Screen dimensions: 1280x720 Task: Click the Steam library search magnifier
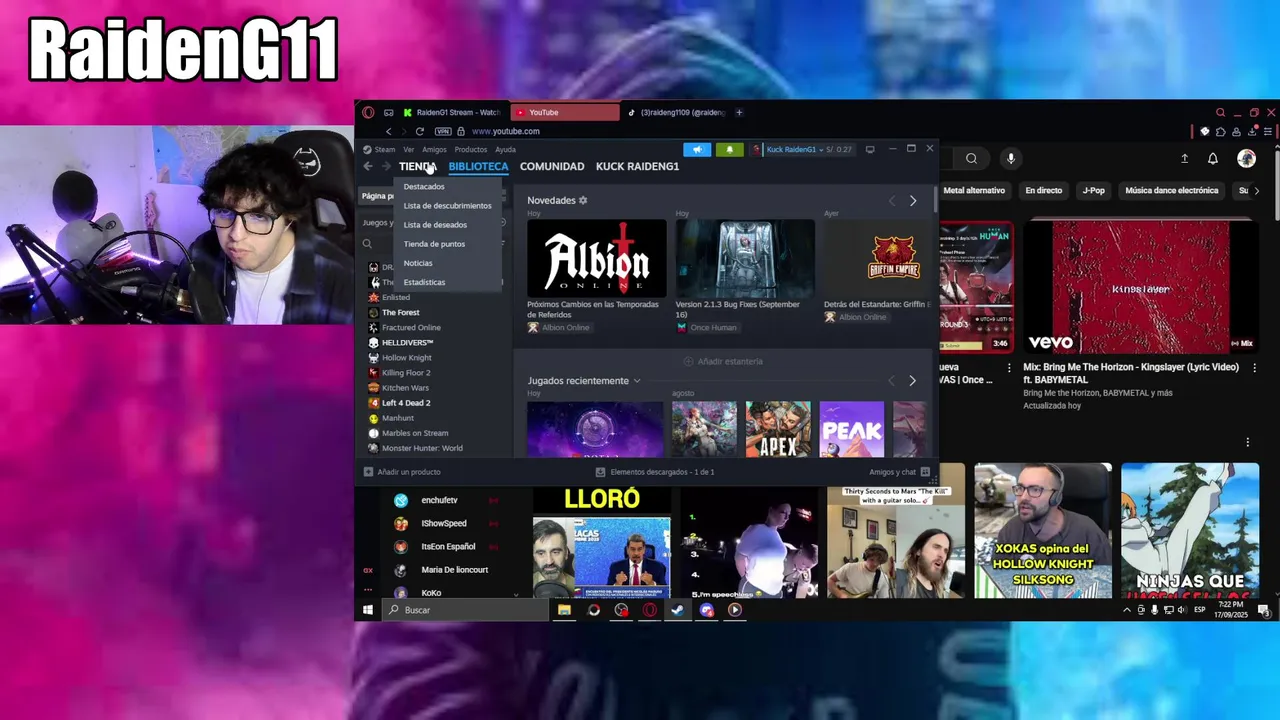(x=367, y=243)
